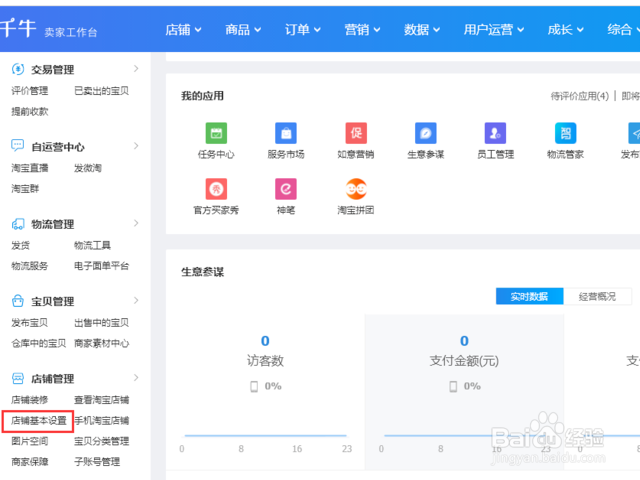Open 发微淘 link
Image resolution: width=640 pixels, height=480 pixels.
point(88,168)
